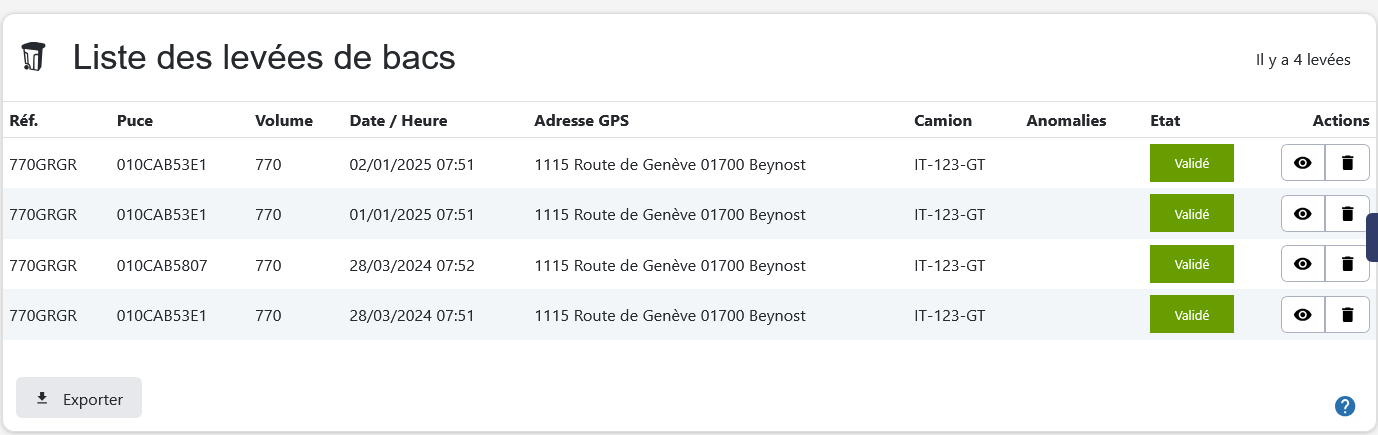Sort by the Puce column header
Screen dimensions: 1378x435
coord(135,121)
